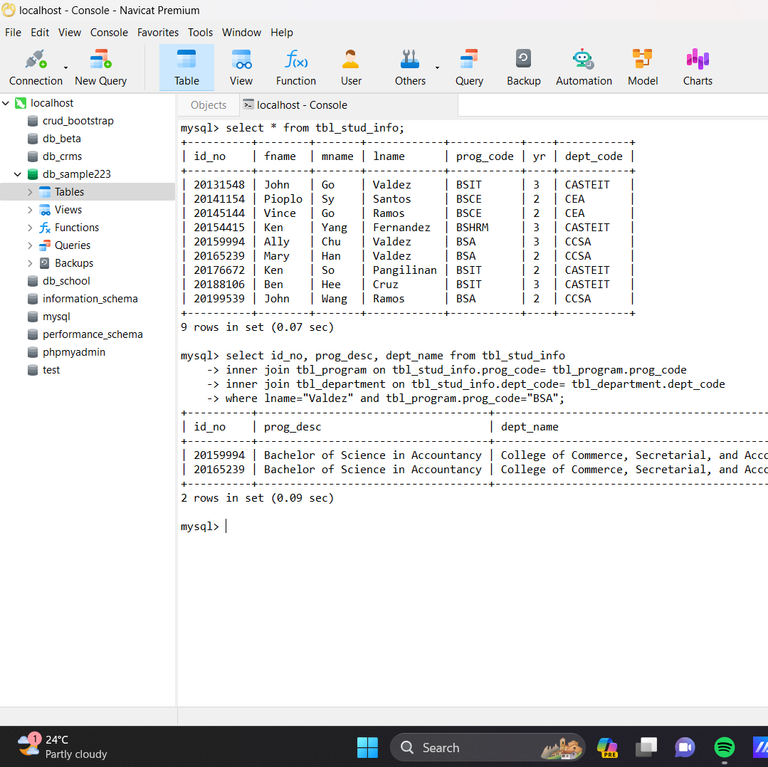The image size is (768, 767).
Task: Select db_crms database
Action: click(62, 156)
